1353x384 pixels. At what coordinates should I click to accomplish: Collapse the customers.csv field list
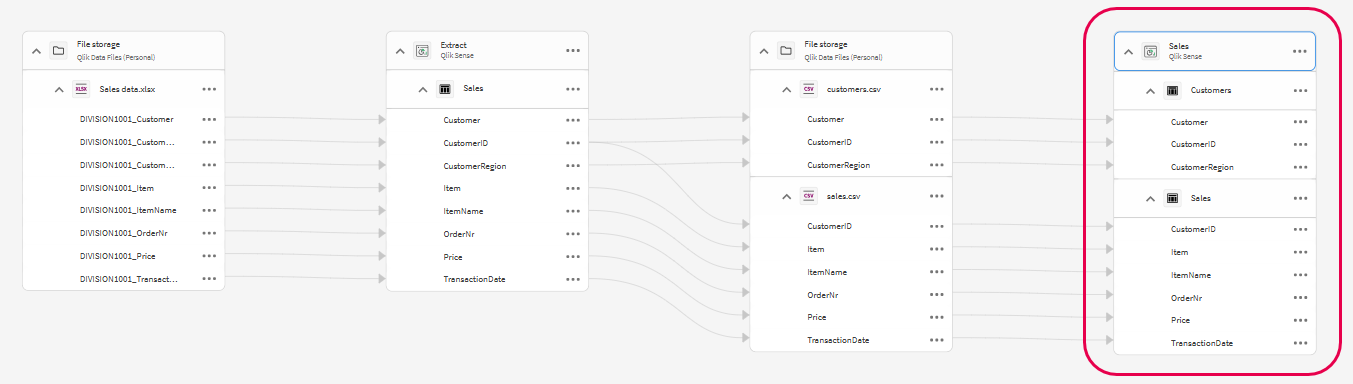point(786,89)
